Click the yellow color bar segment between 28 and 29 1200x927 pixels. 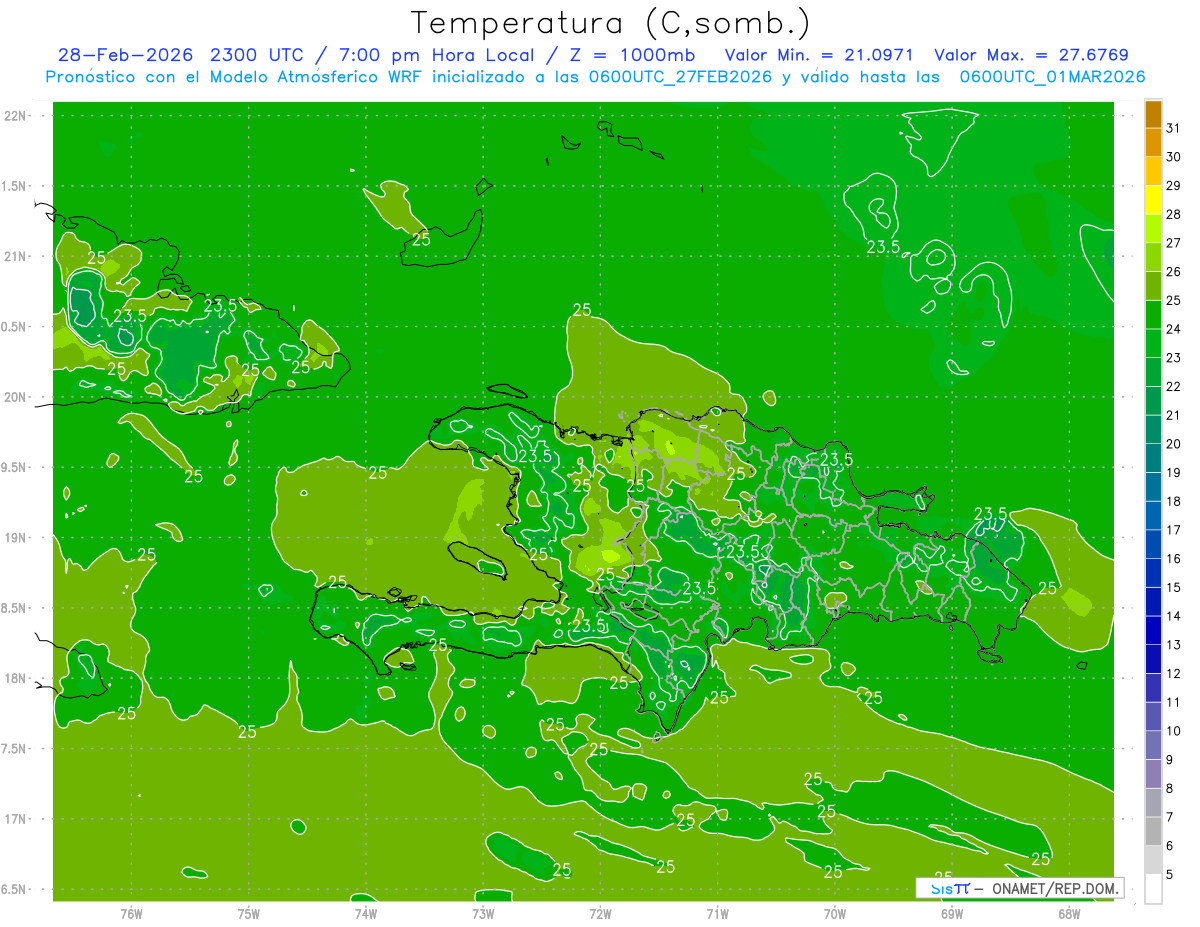(x=1153, y=199)
